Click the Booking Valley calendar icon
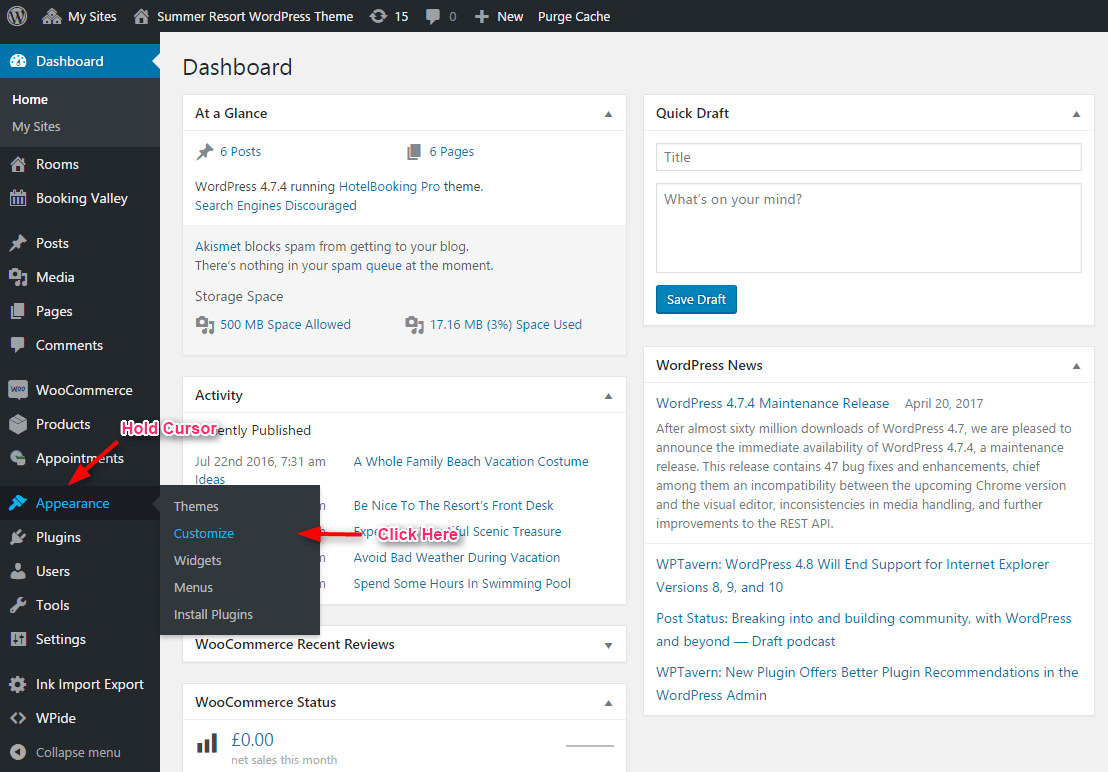Screen dimensions: 1108x772 pos(18,198)
